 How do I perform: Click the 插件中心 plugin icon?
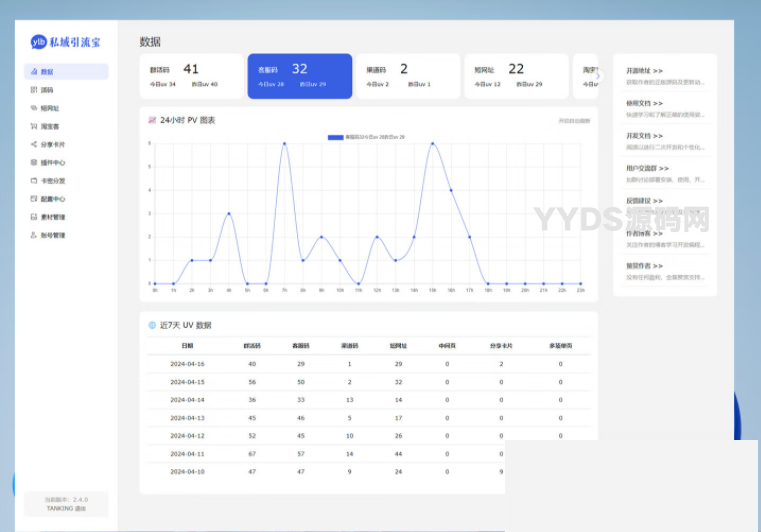(x=34, y=163)
